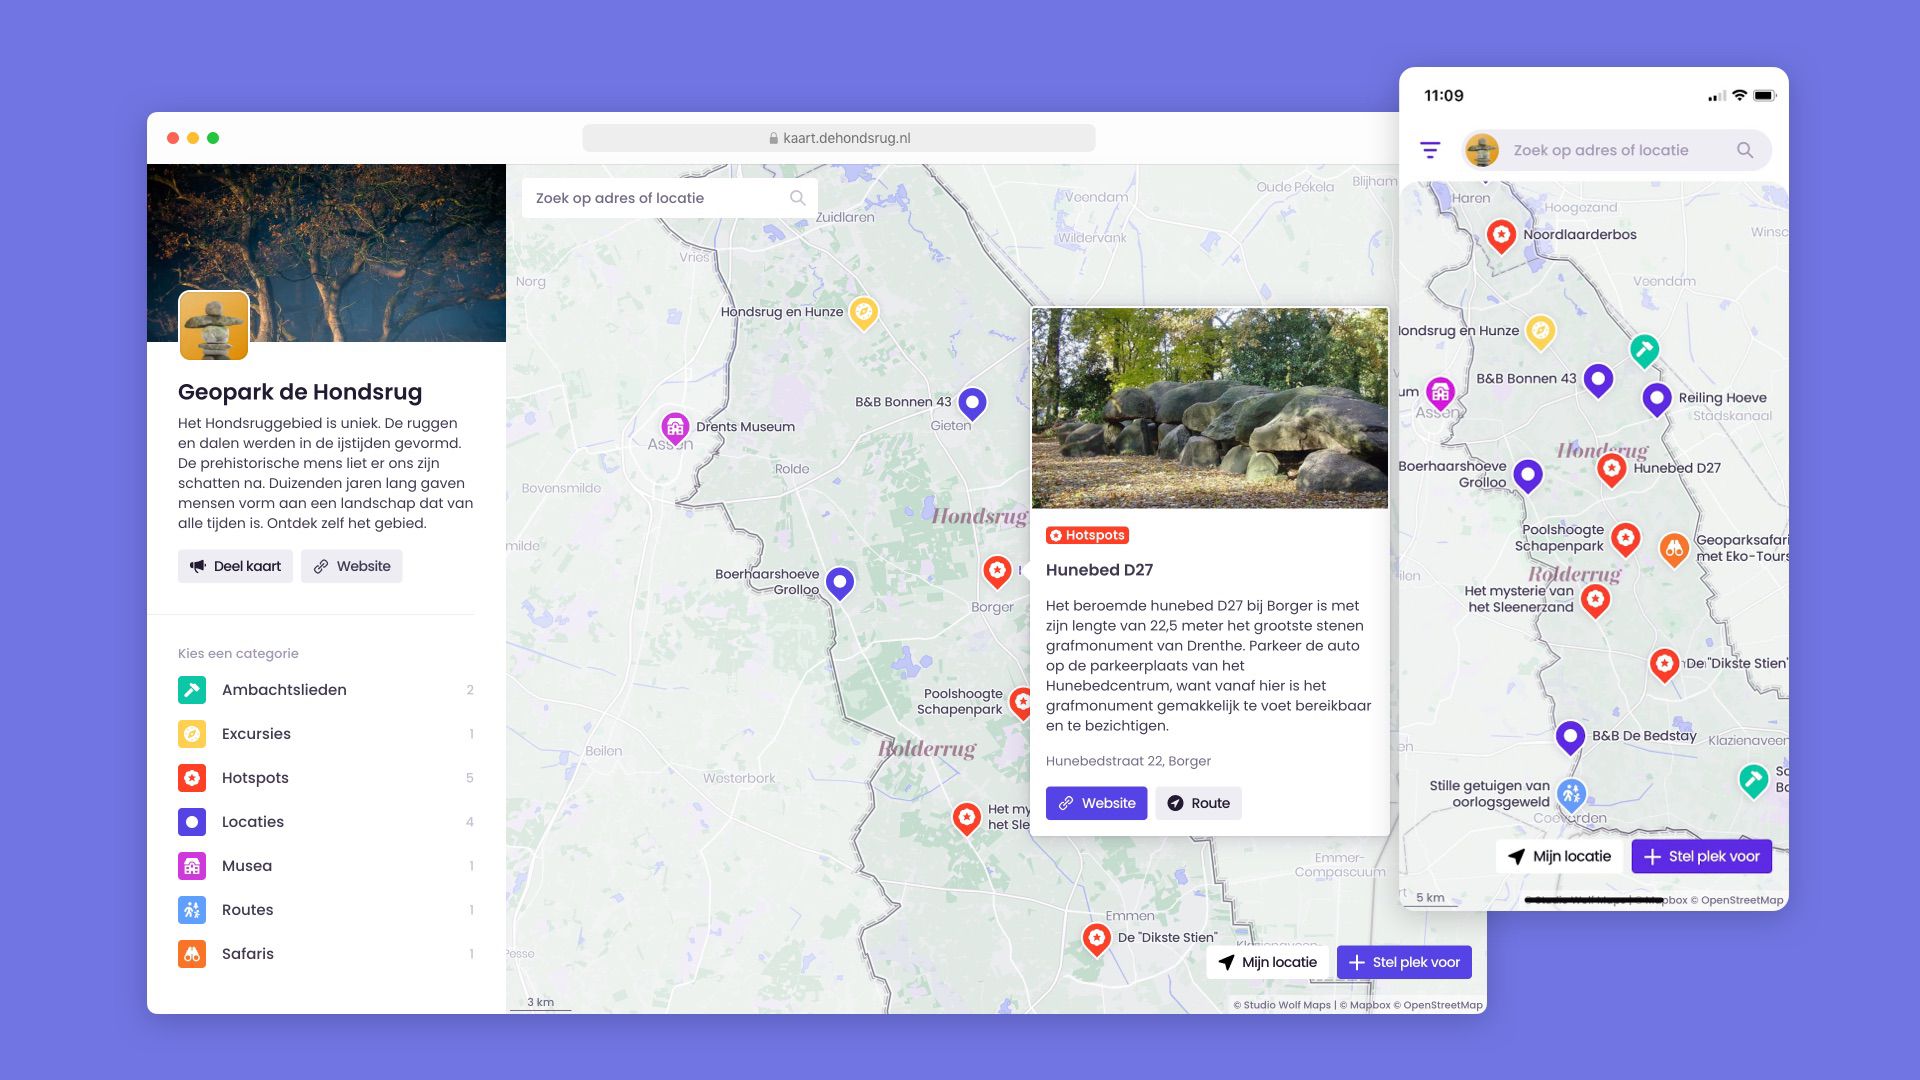
Task: Select the B&B Bonnen 43 location pin
Action: click(972, 402)
